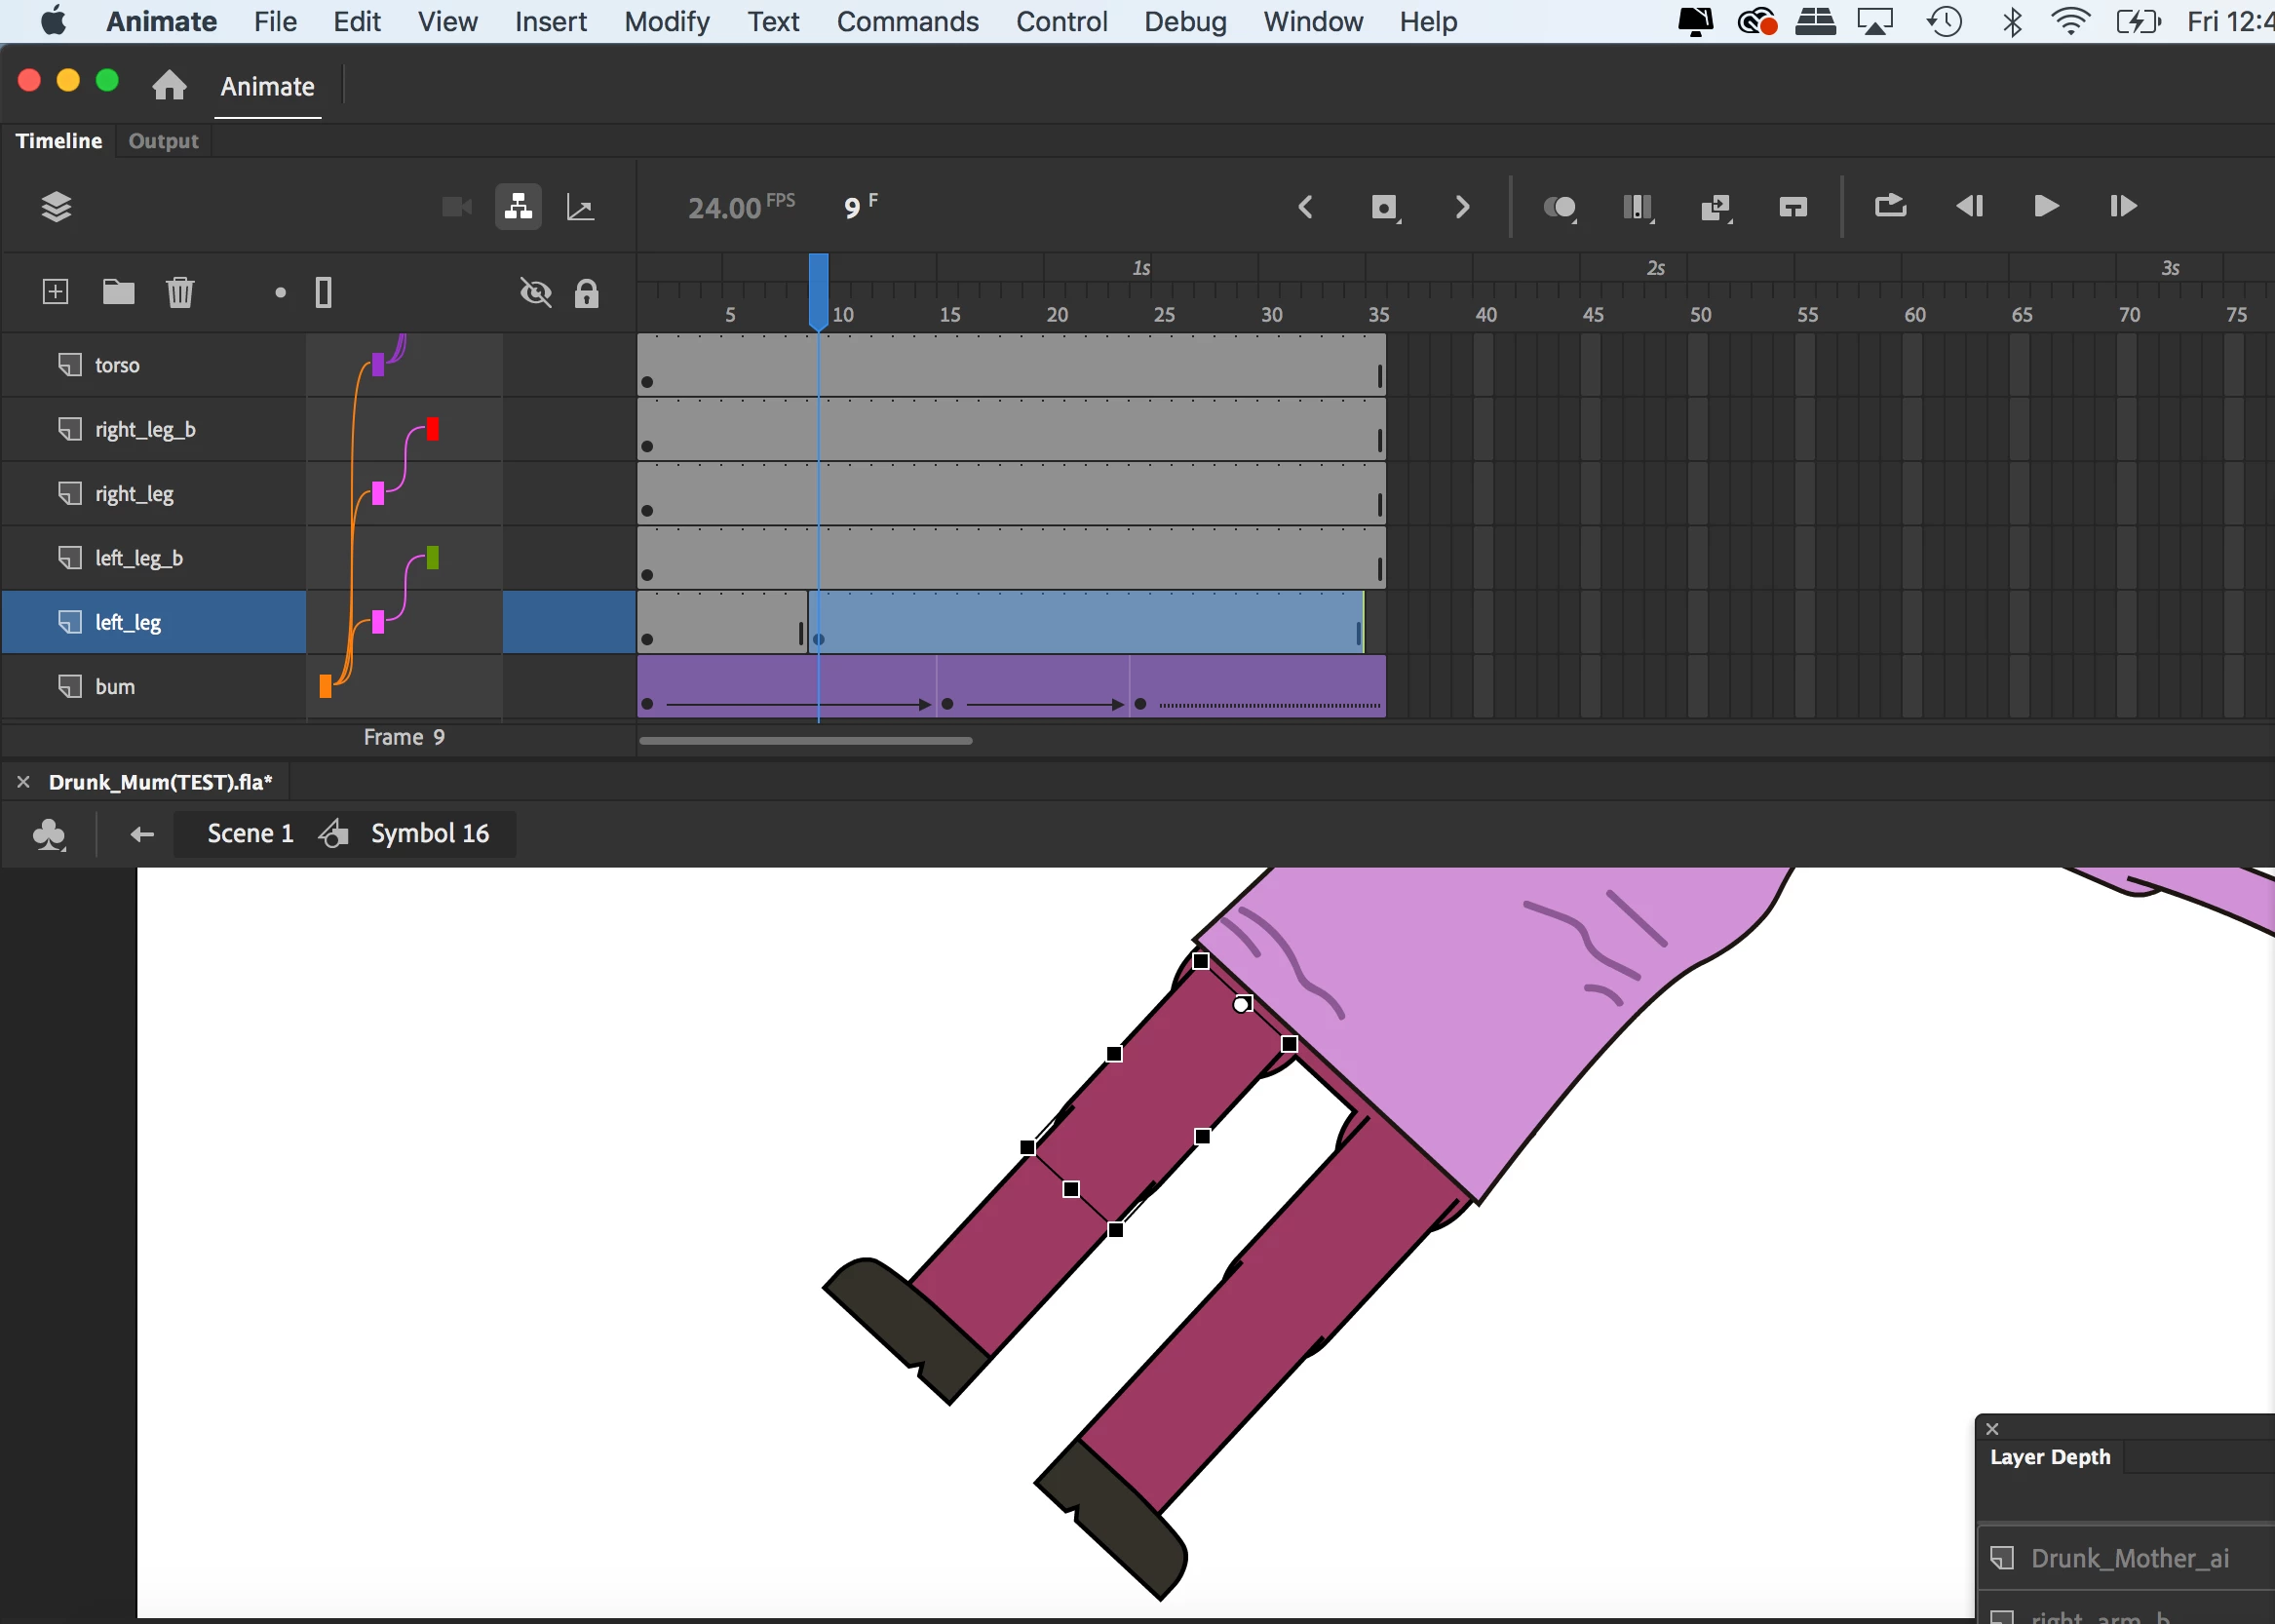This screenshot has height=1624, width=2275.
Task: Click the Onion Skin button
Action: pos(1559,207)
